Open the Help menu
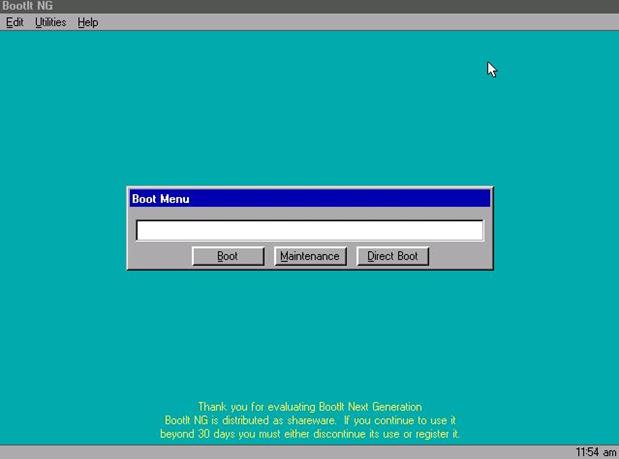 (x=88, y=22)
